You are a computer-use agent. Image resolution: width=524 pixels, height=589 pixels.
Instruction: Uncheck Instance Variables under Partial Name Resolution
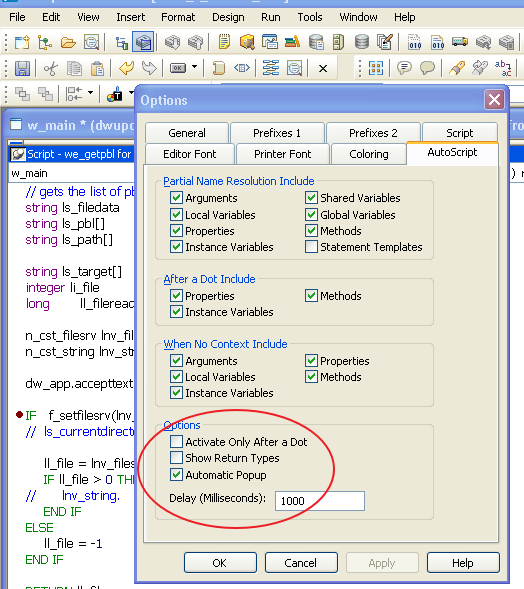(x=176, y=247)
